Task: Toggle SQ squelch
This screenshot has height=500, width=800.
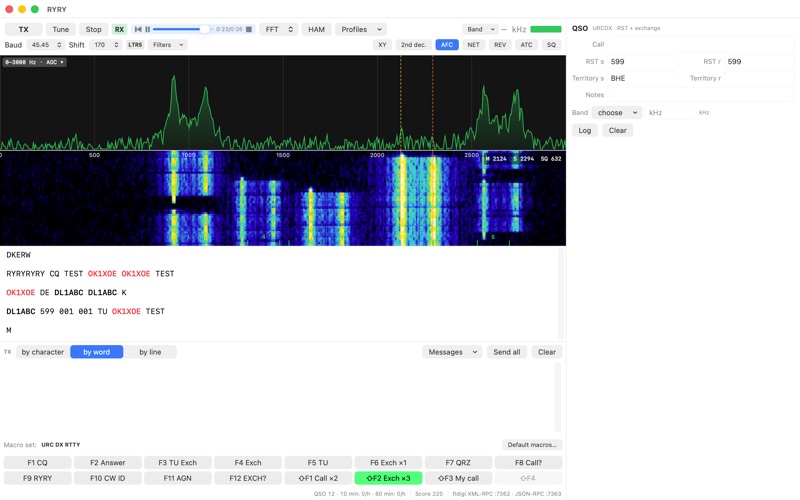Action: (x=552, y=45)
